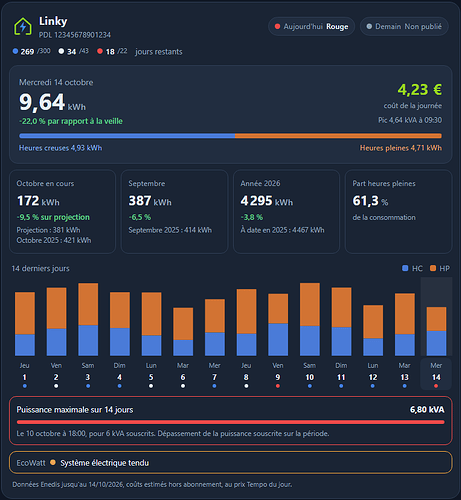Click À date en 2025 : 4467 kWh

tap(282, 230)
